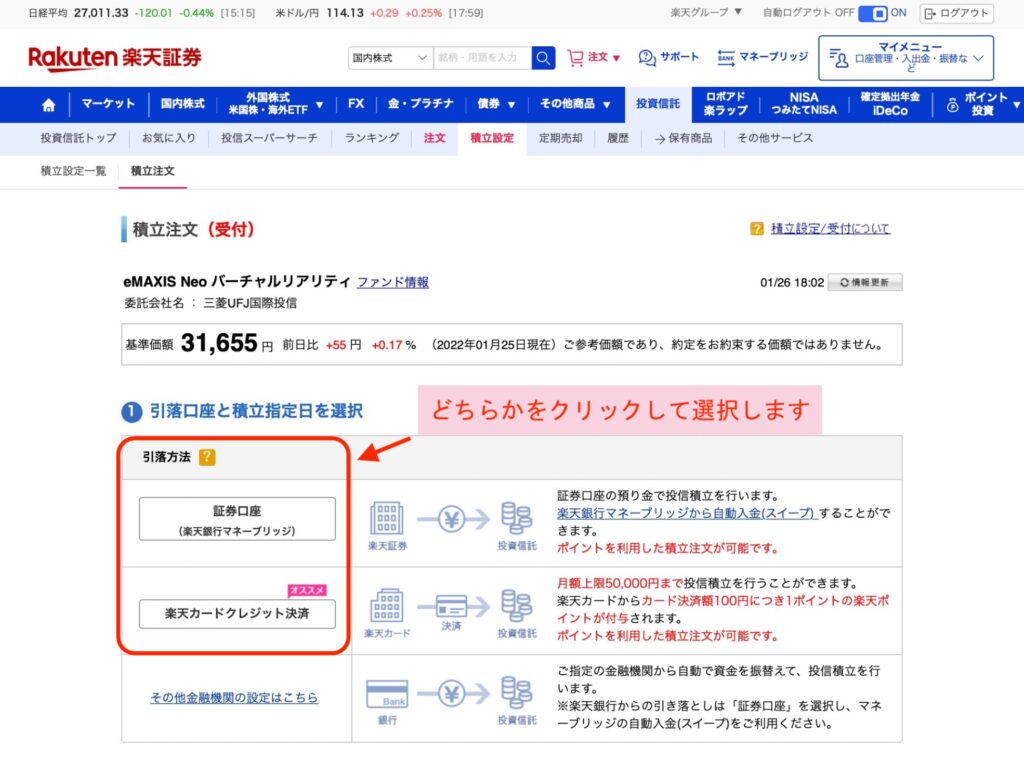This screenshot has height=760, width=1024.
Task: Open 楽天銀行マネーブリッジから自動入金(スイープ) link
Action: tap(686, 513)
